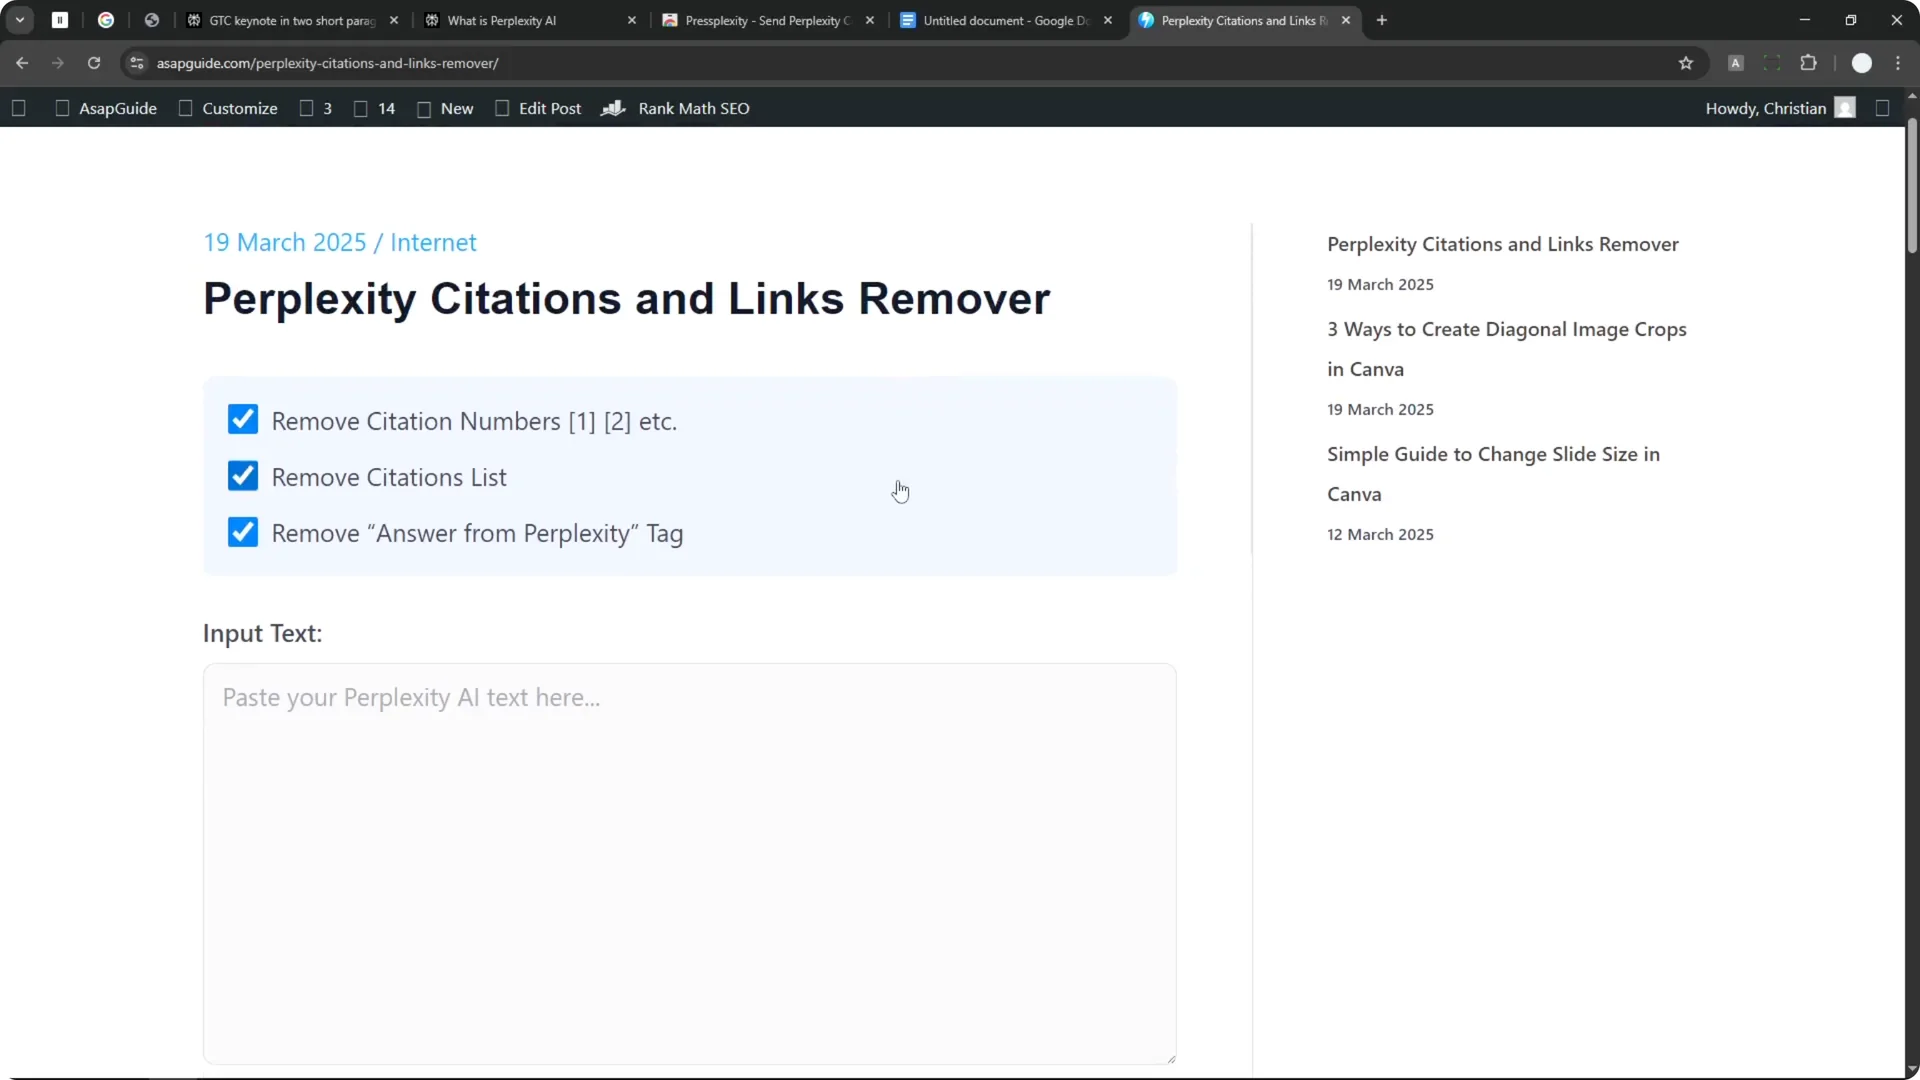Uncheck Remove Citations List option

click(243, 476)
